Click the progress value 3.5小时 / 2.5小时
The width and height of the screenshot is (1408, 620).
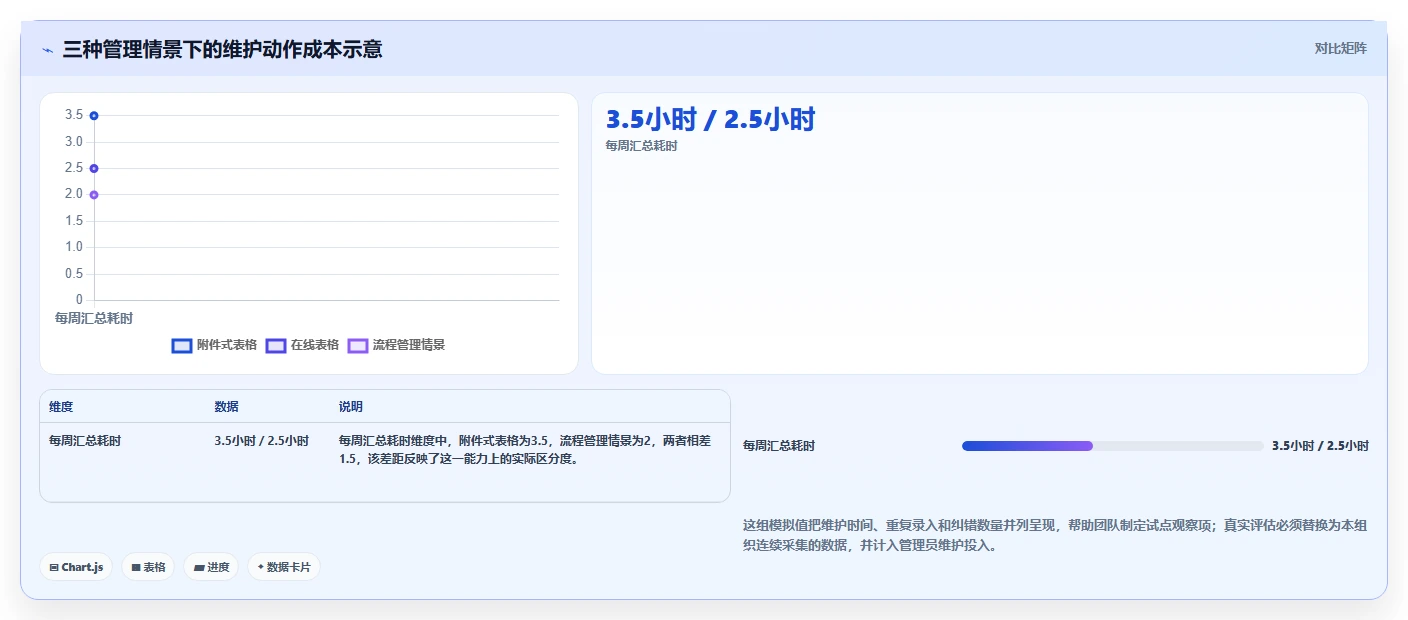point(1320,446)
